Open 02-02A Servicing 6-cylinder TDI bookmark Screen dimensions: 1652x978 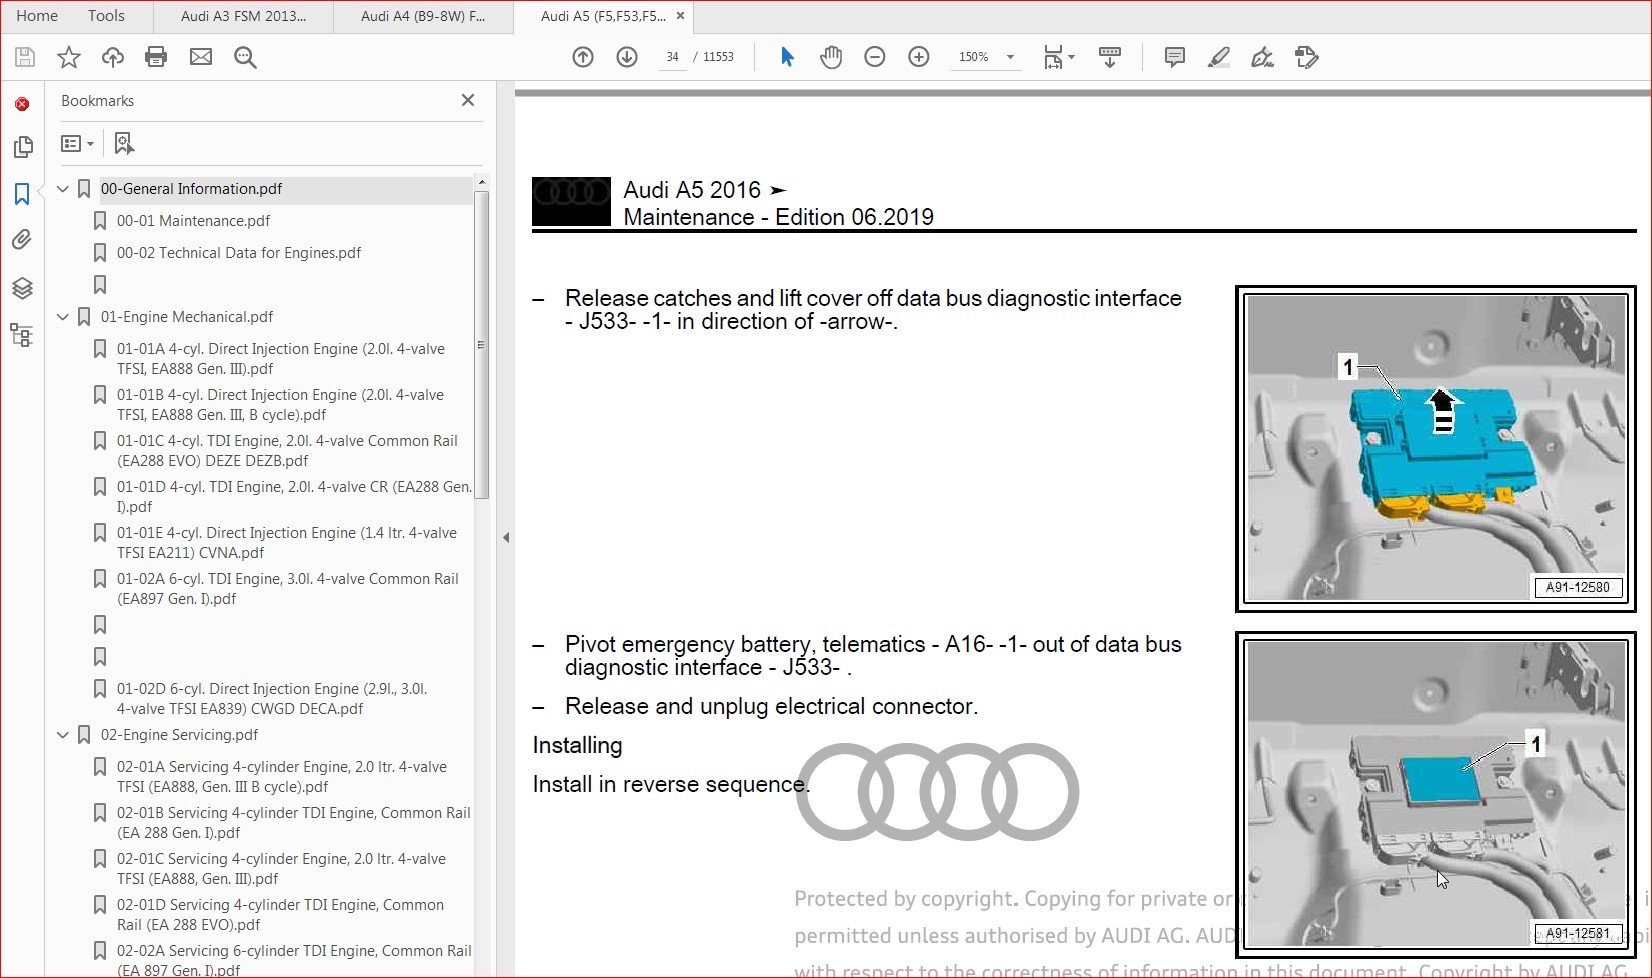pos(294,960)
